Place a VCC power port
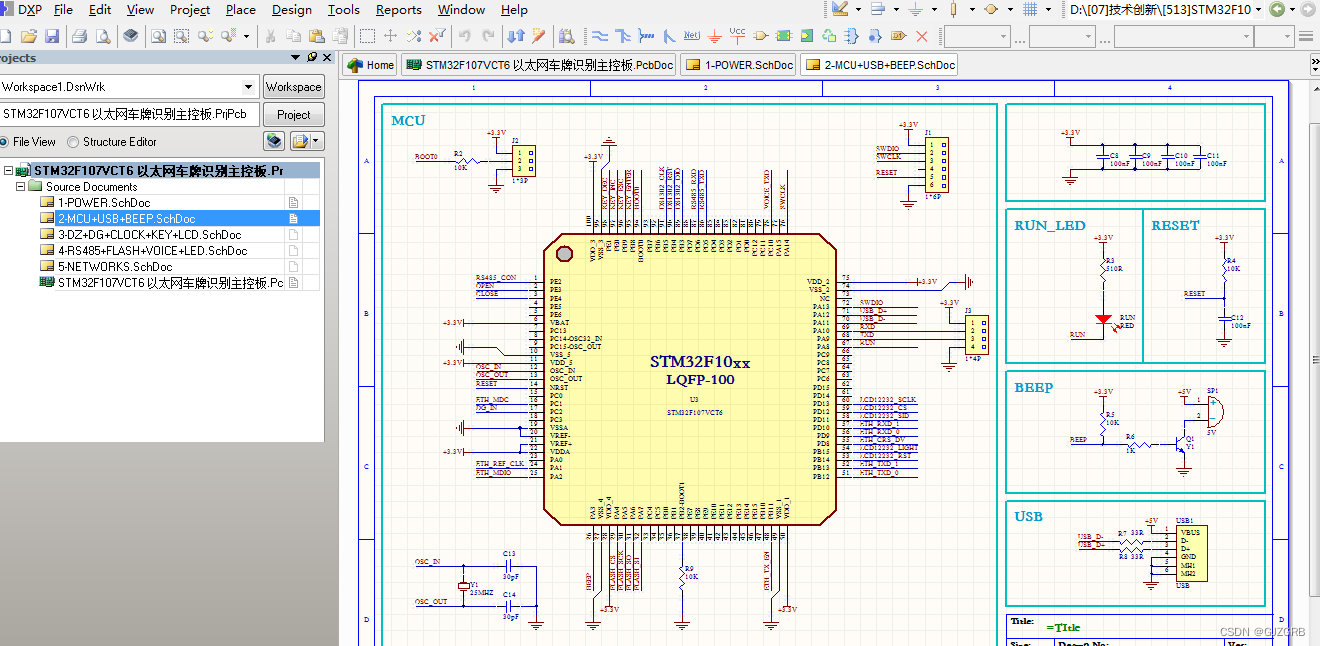This screenshot has height=646, width=1320. coord(737,36)
